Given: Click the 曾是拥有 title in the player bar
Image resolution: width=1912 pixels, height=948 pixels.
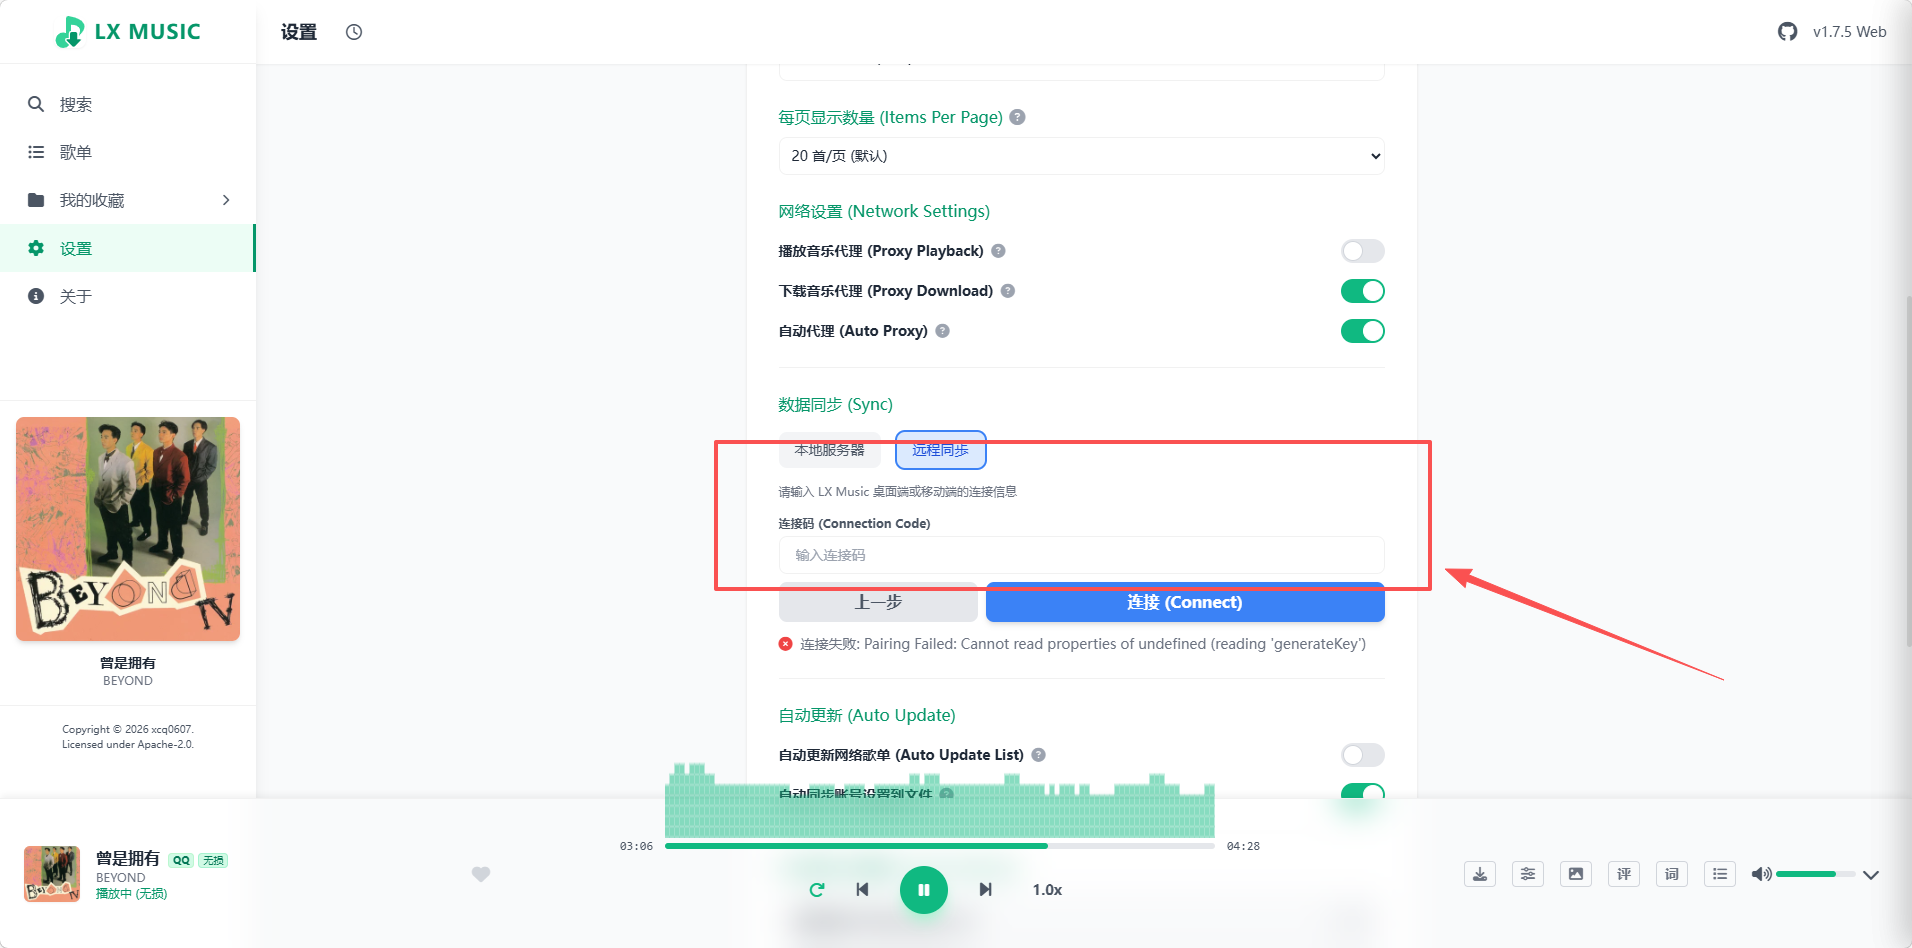Looking at the screenshot, I should (128, 858).
